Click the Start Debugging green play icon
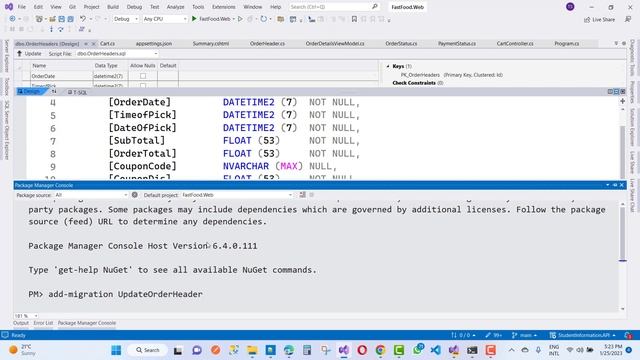The width and height of the screenshot is (640, 360). (x=194, y=19)
